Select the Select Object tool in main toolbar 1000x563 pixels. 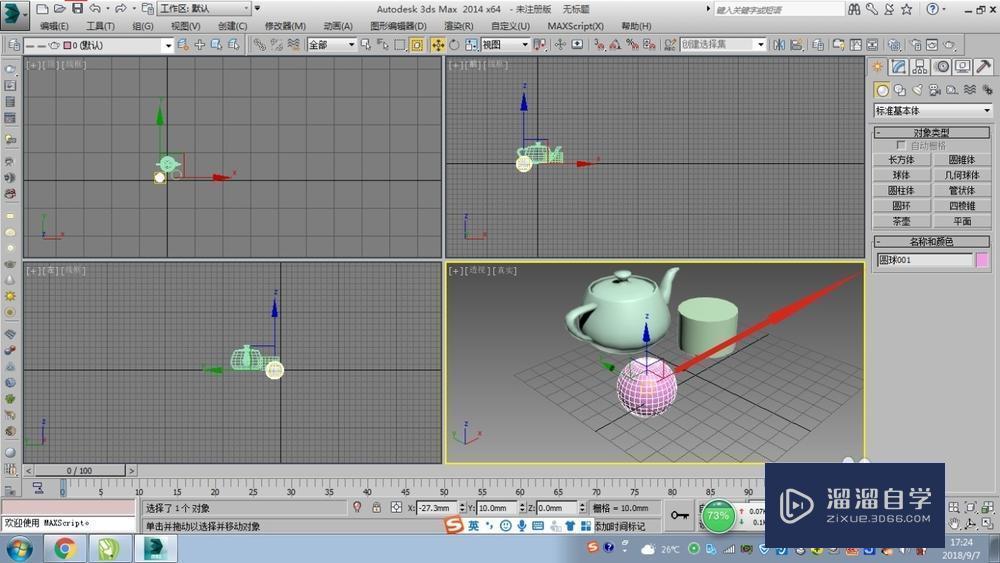click(365, 45)
